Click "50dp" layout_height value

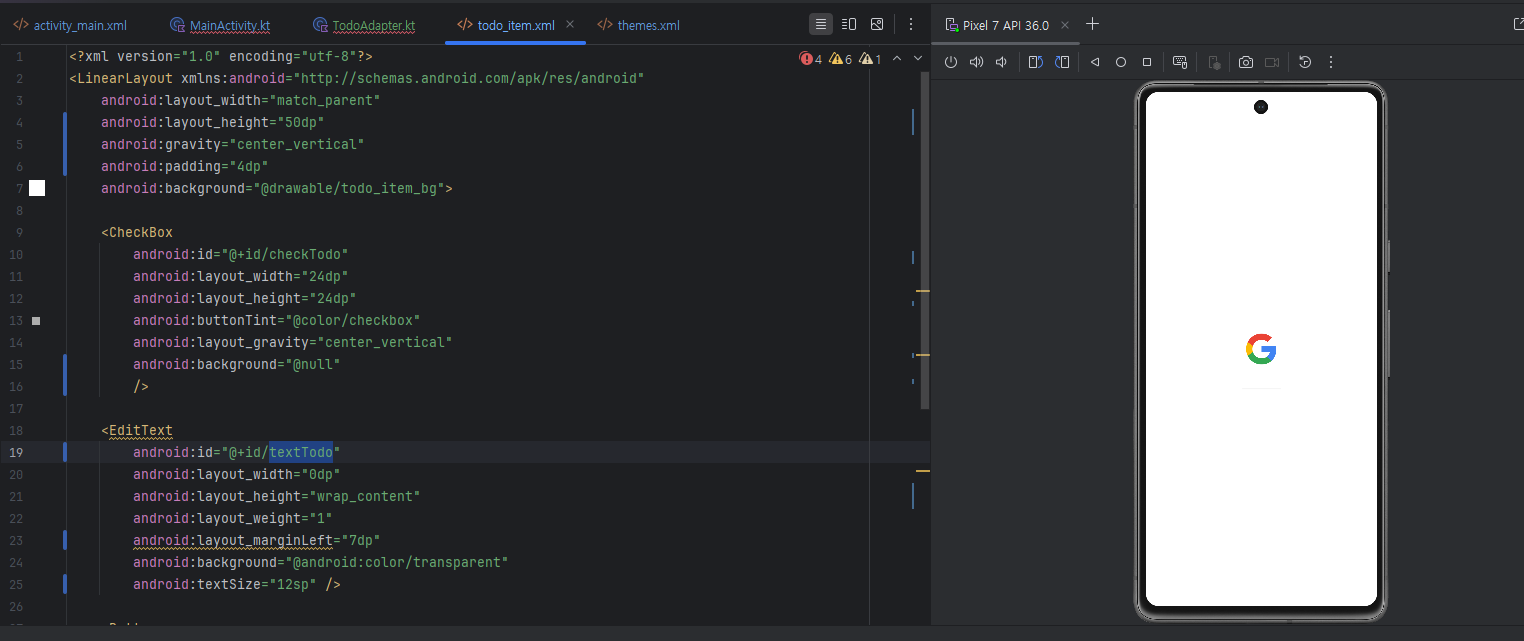297,122
